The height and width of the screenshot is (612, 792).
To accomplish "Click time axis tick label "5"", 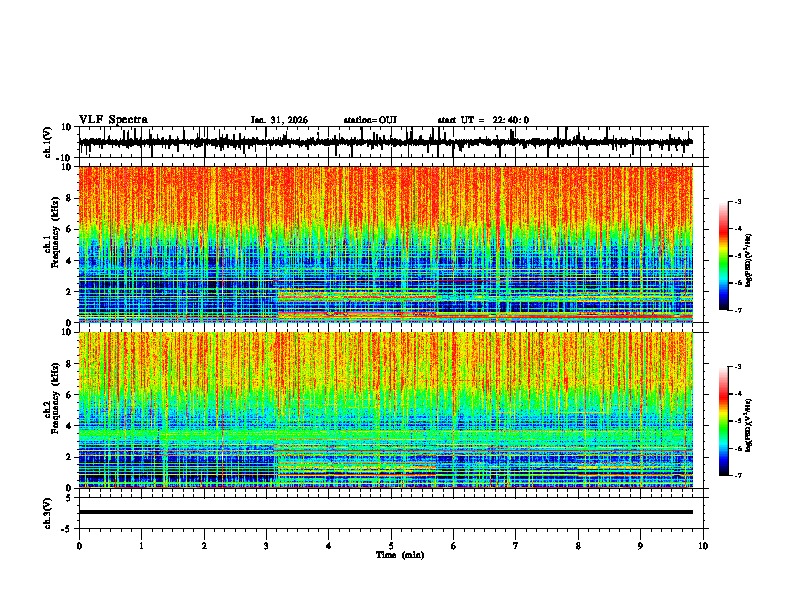I will point(391,546).
